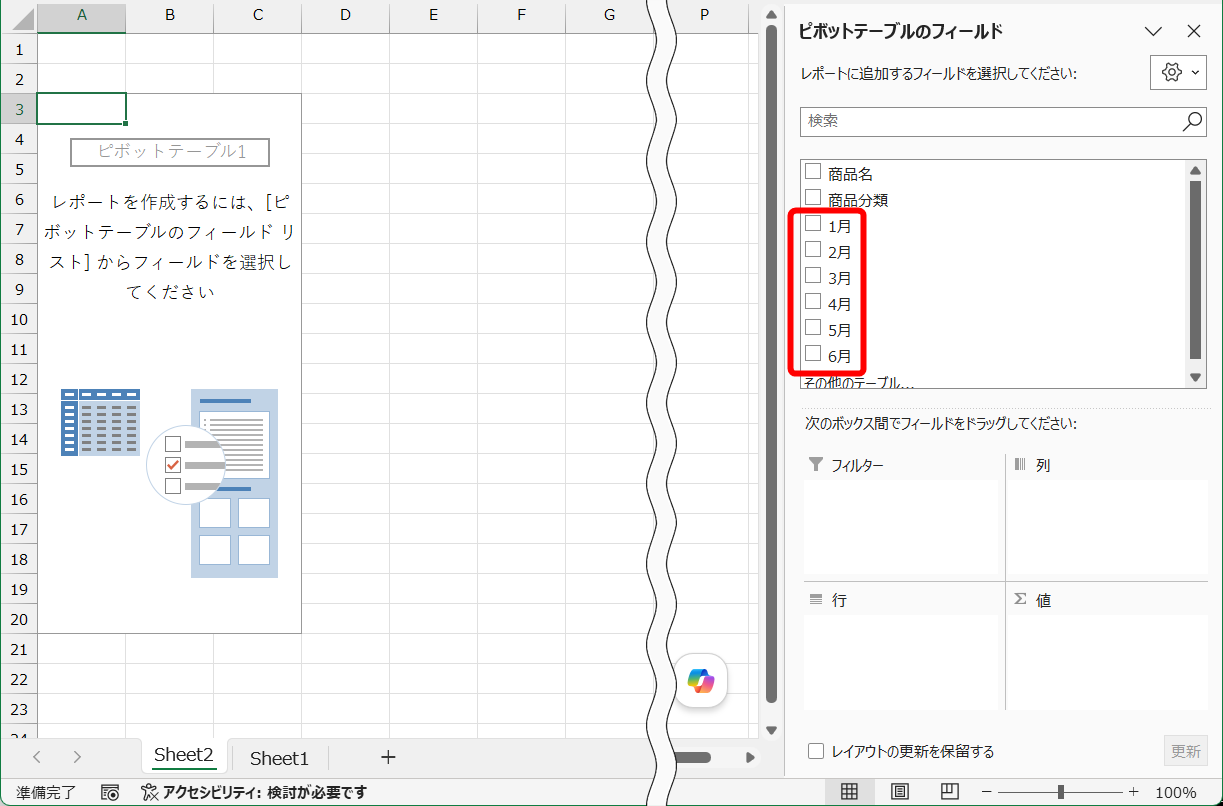Open the Copilot floating icon

tap(701, 682)
